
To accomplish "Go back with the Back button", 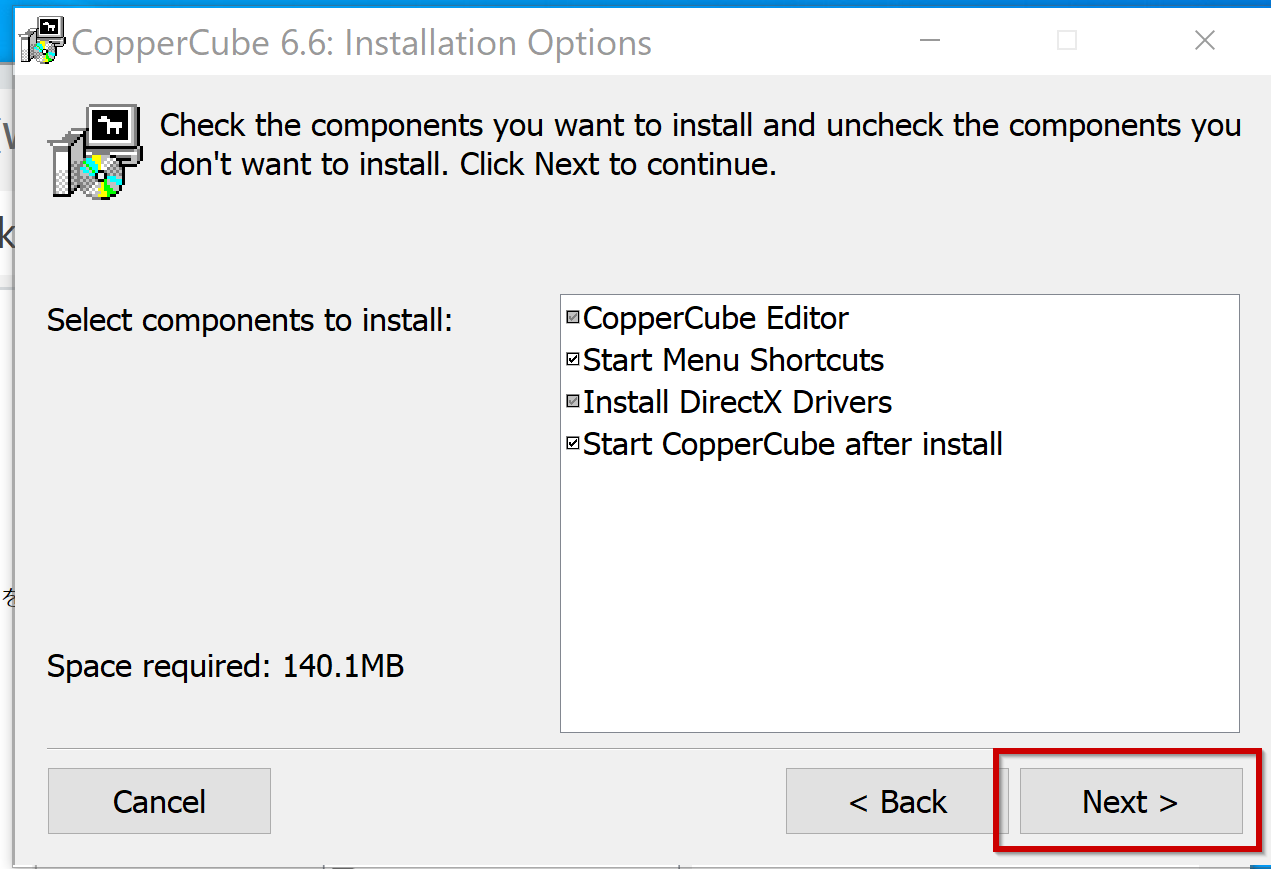I will point(897,801).
